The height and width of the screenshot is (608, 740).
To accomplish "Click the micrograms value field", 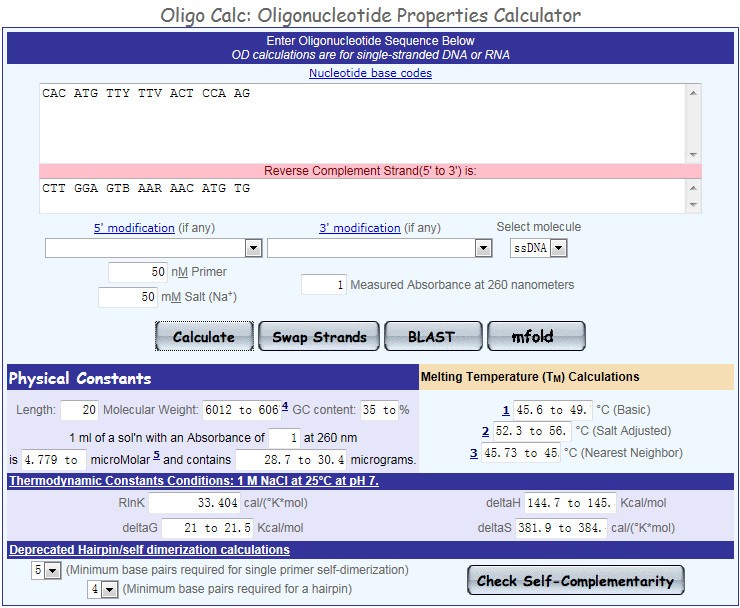I will 291,460.
